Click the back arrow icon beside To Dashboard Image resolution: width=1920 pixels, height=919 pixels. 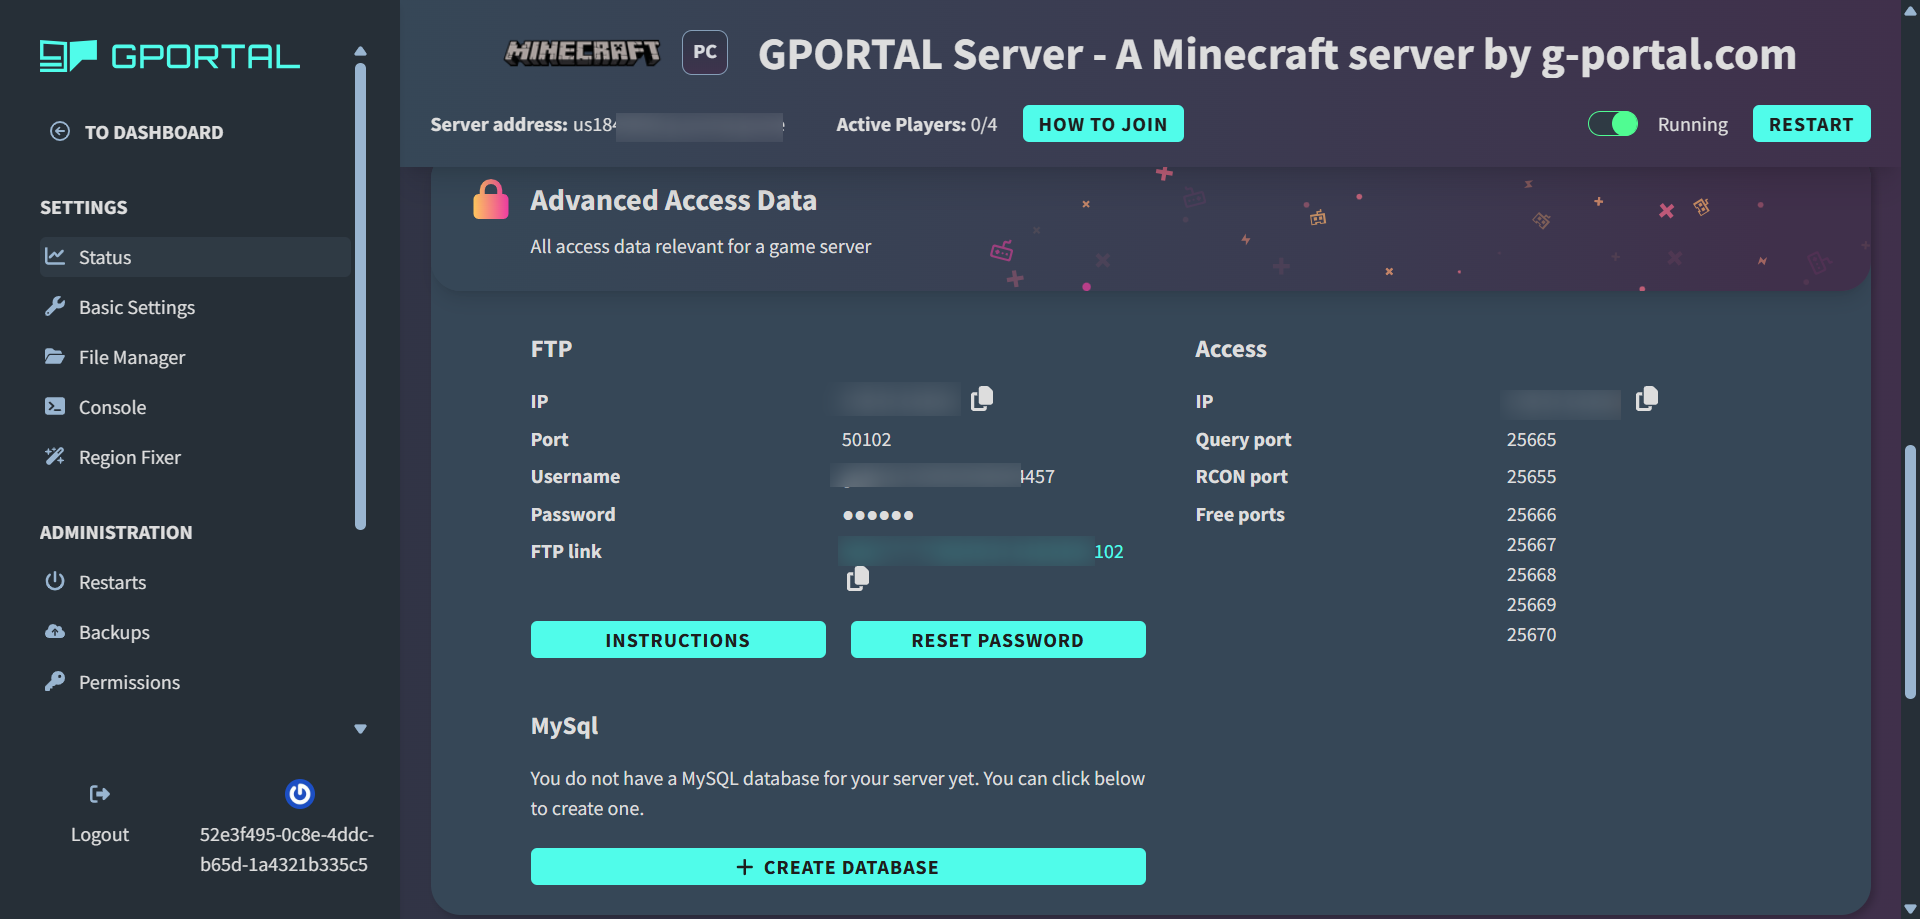pyautogui.click(x=60, y=131)
